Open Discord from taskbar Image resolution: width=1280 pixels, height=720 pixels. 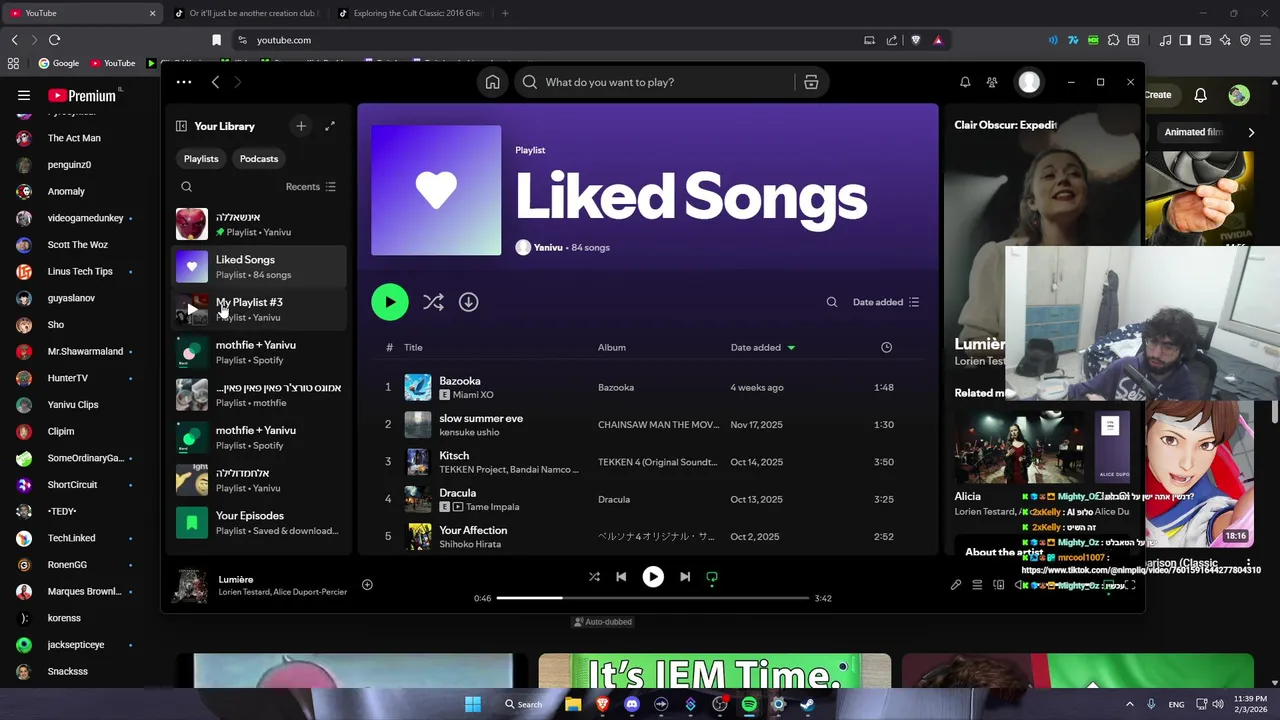(631, 704)
